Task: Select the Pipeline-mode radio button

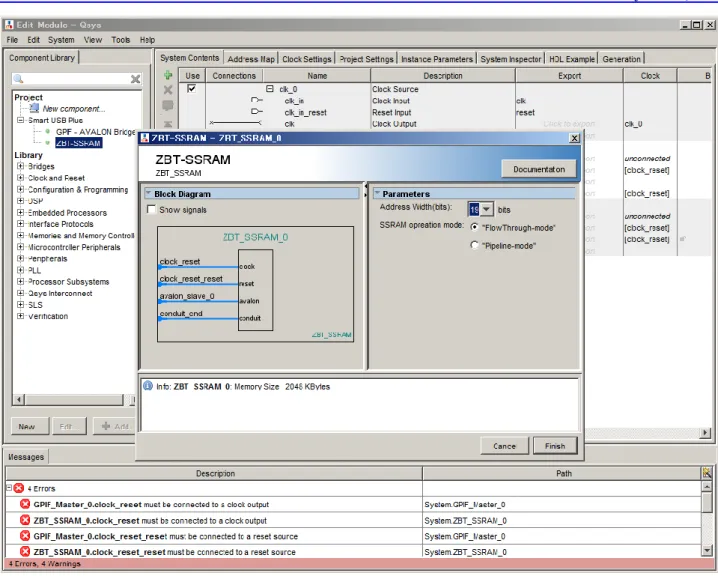Action: click(474, 245)
